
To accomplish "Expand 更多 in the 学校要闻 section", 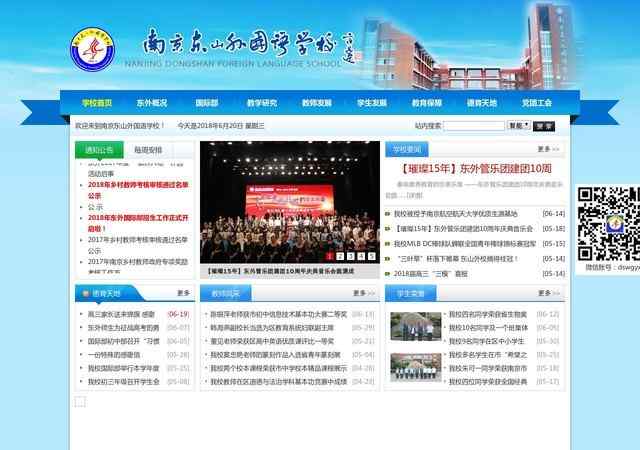I will click(547, 149).
